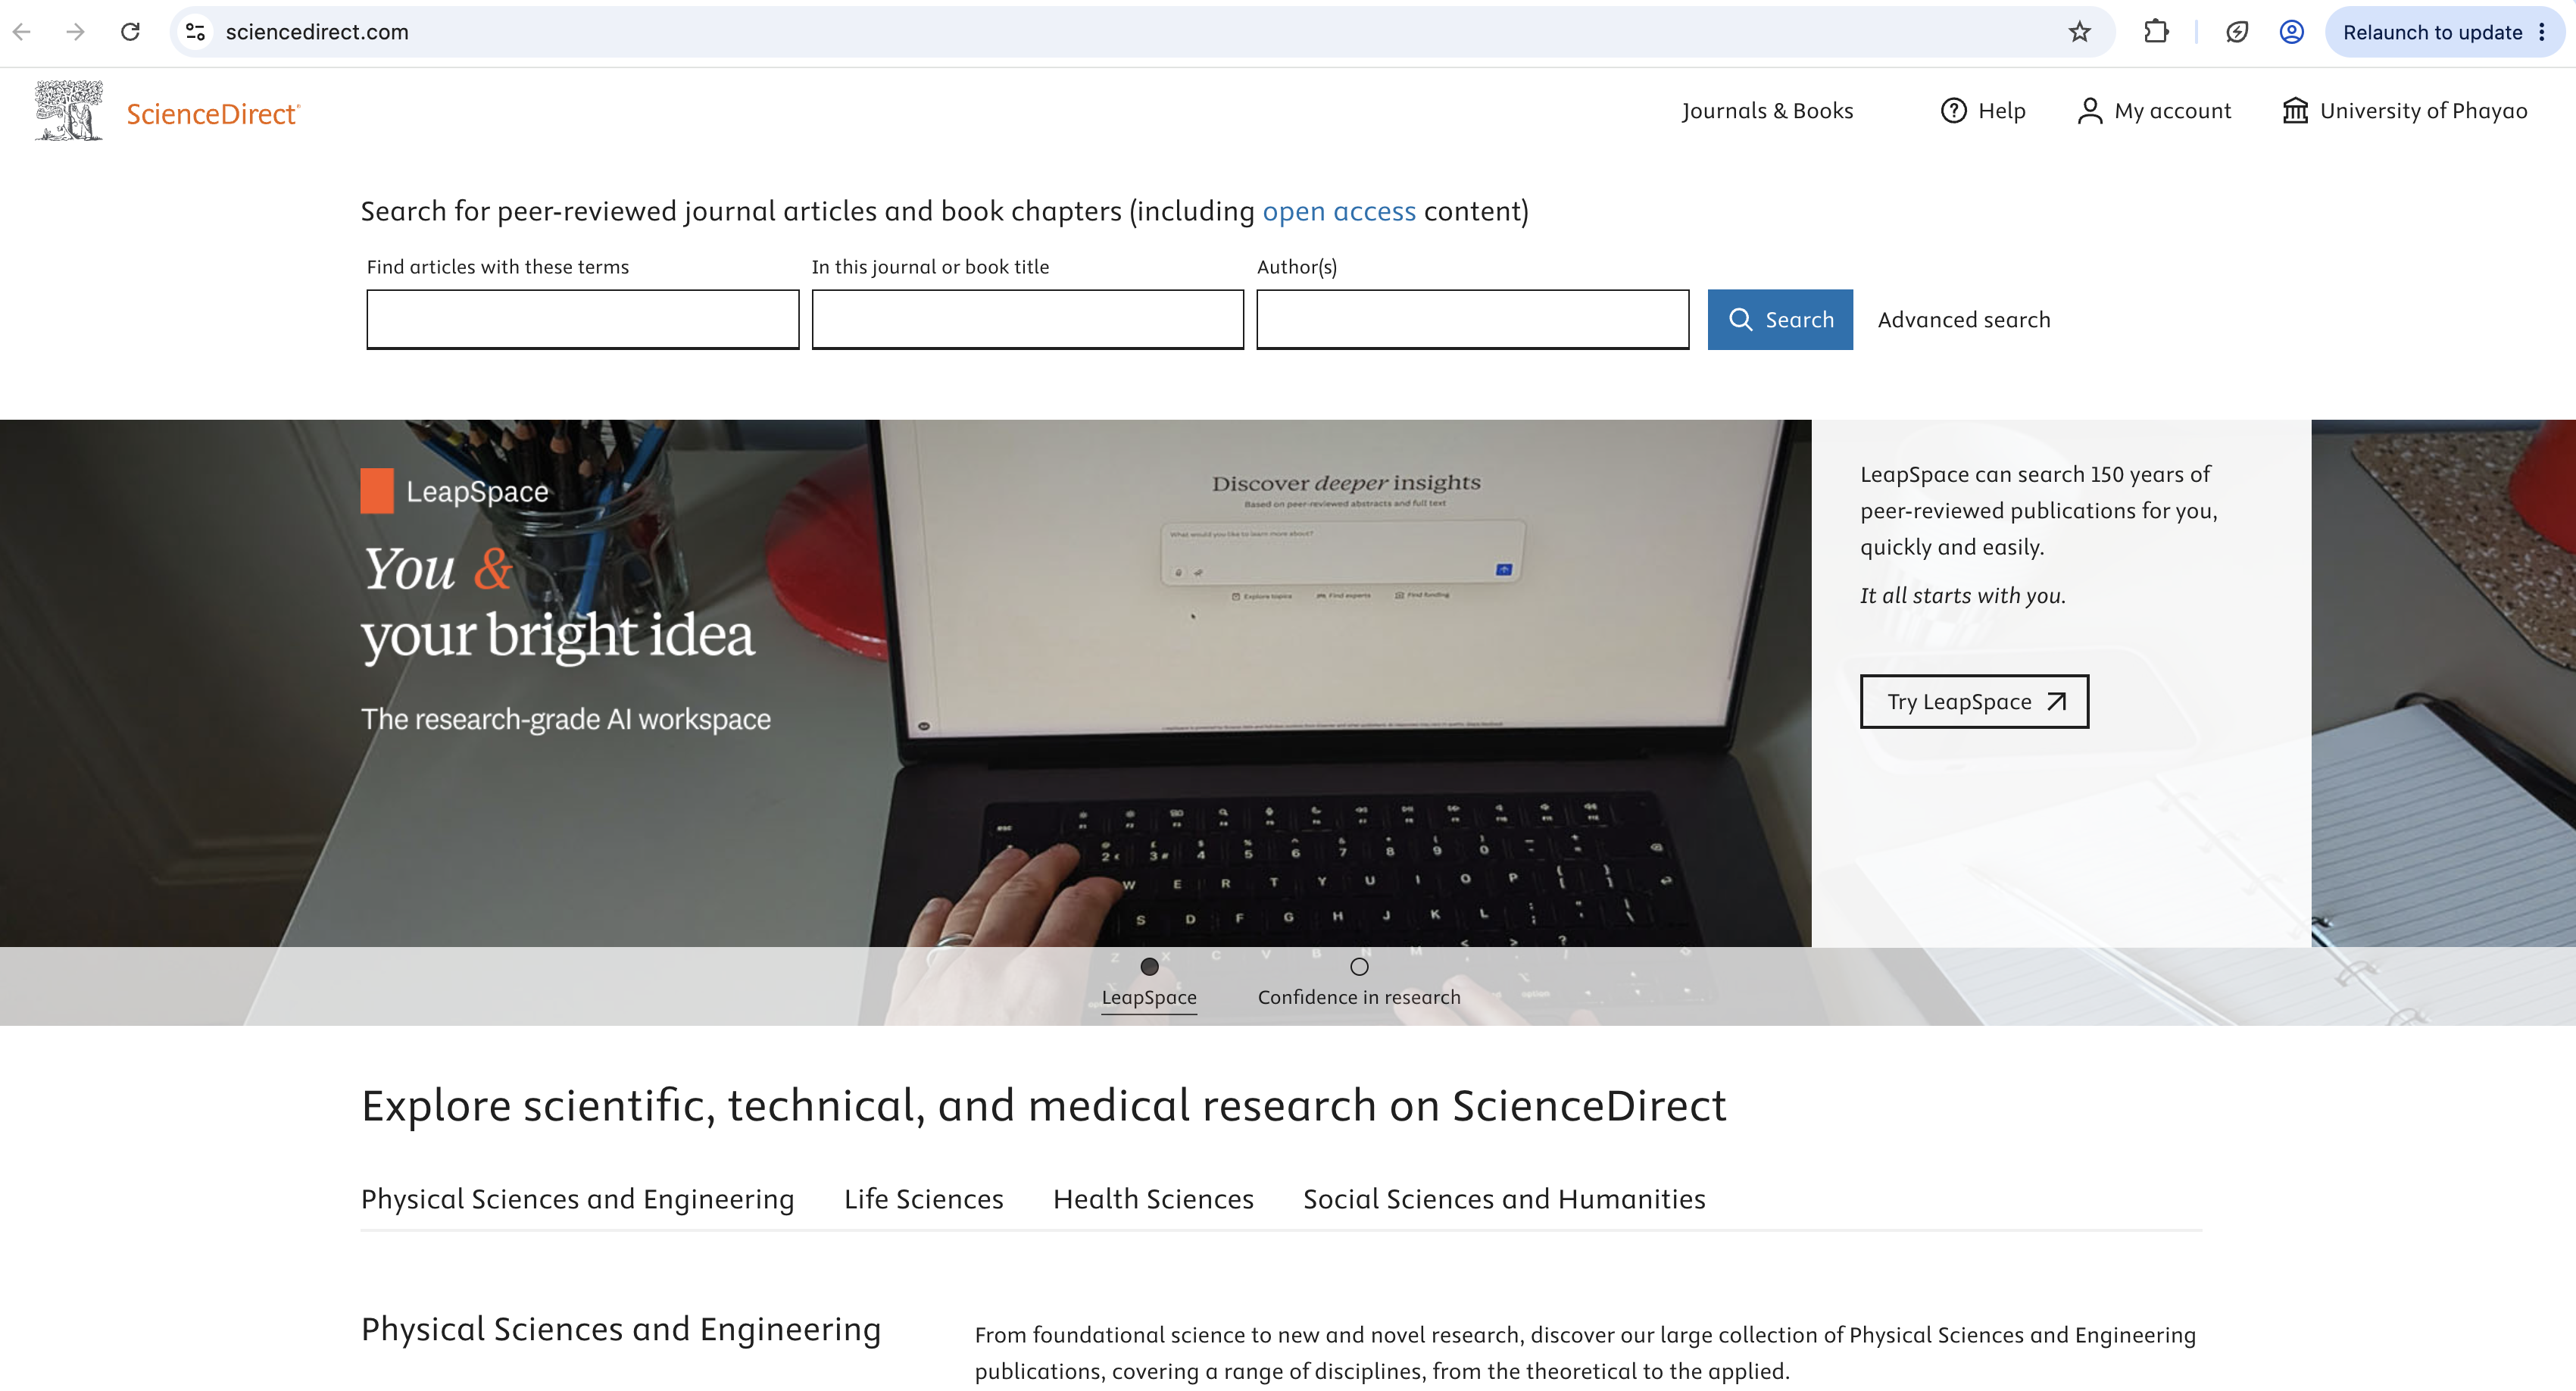Open the Physical Sciences and Engineering tab
The width and height of the screenshot is (2576, 1391).
577,1199
